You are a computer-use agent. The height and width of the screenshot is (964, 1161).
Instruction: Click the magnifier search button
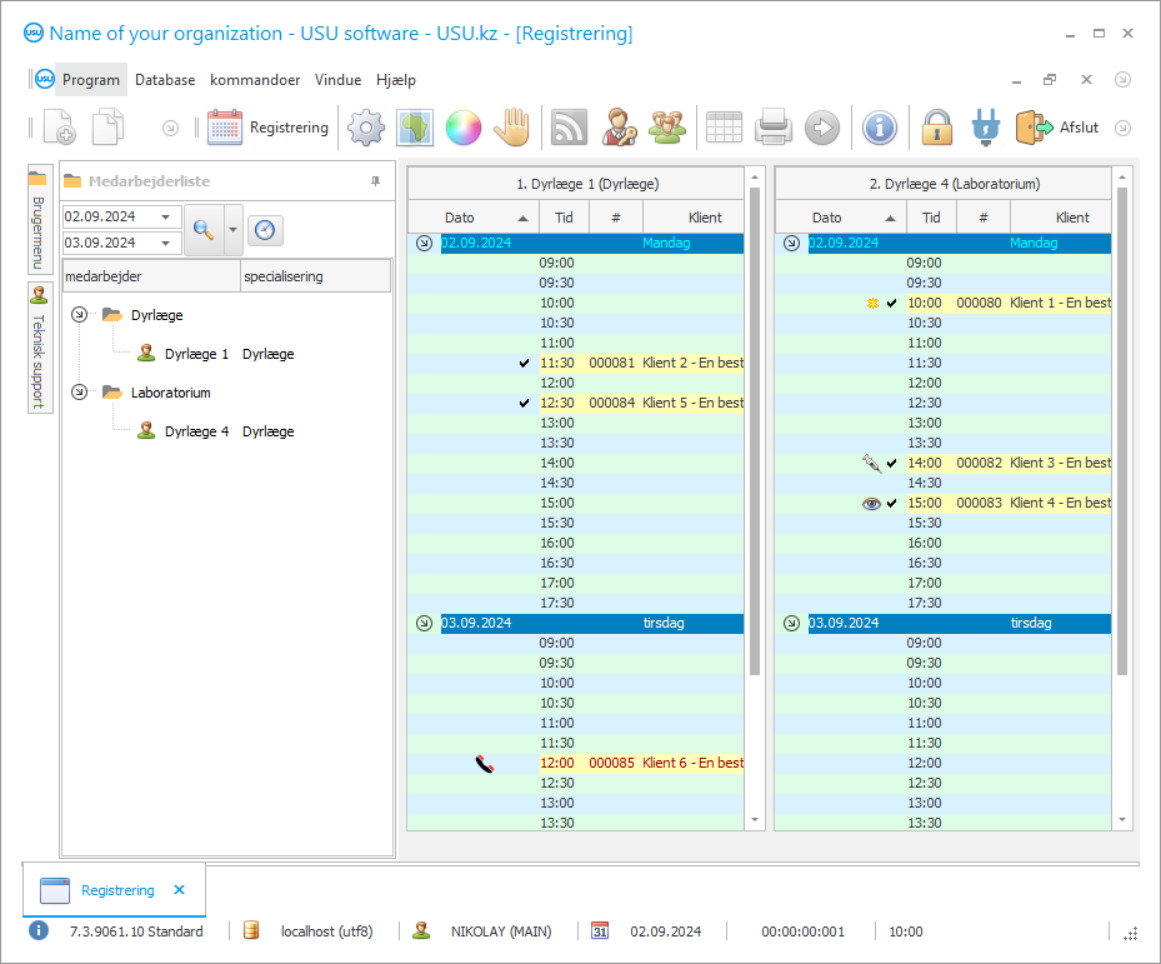point(204,230)
